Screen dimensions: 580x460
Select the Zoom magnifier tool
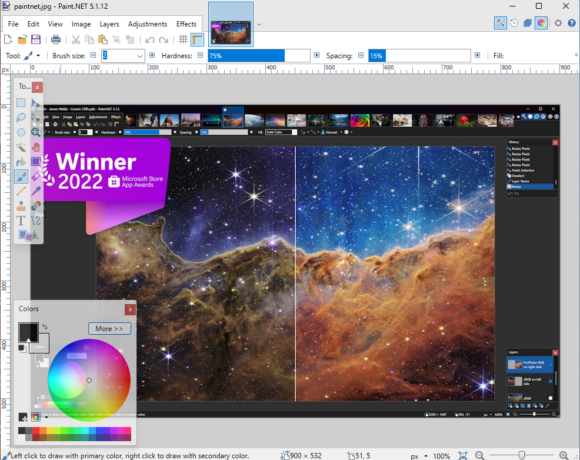tap(36, 132)
